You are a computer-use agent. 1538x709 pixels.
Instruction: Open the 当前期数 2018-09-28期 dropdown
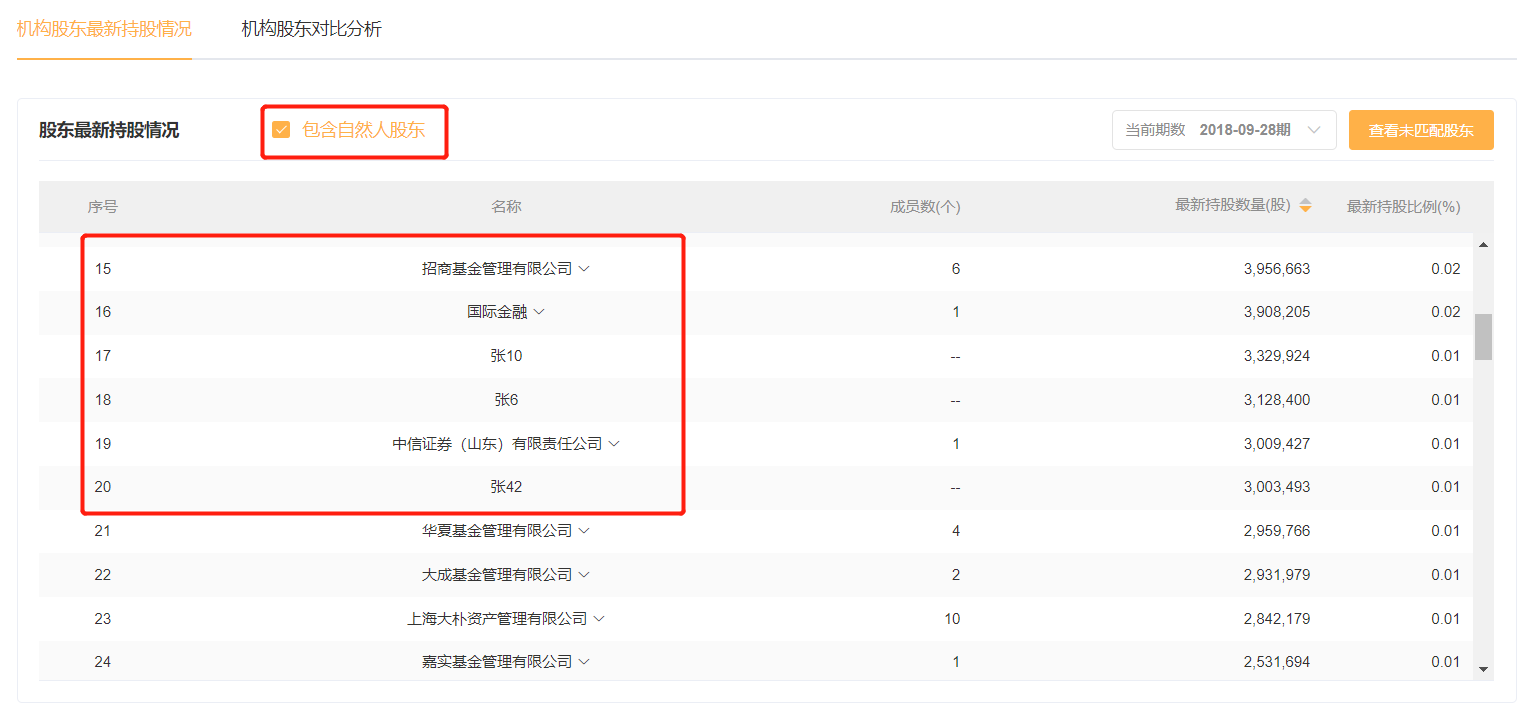coord(1224,130)
